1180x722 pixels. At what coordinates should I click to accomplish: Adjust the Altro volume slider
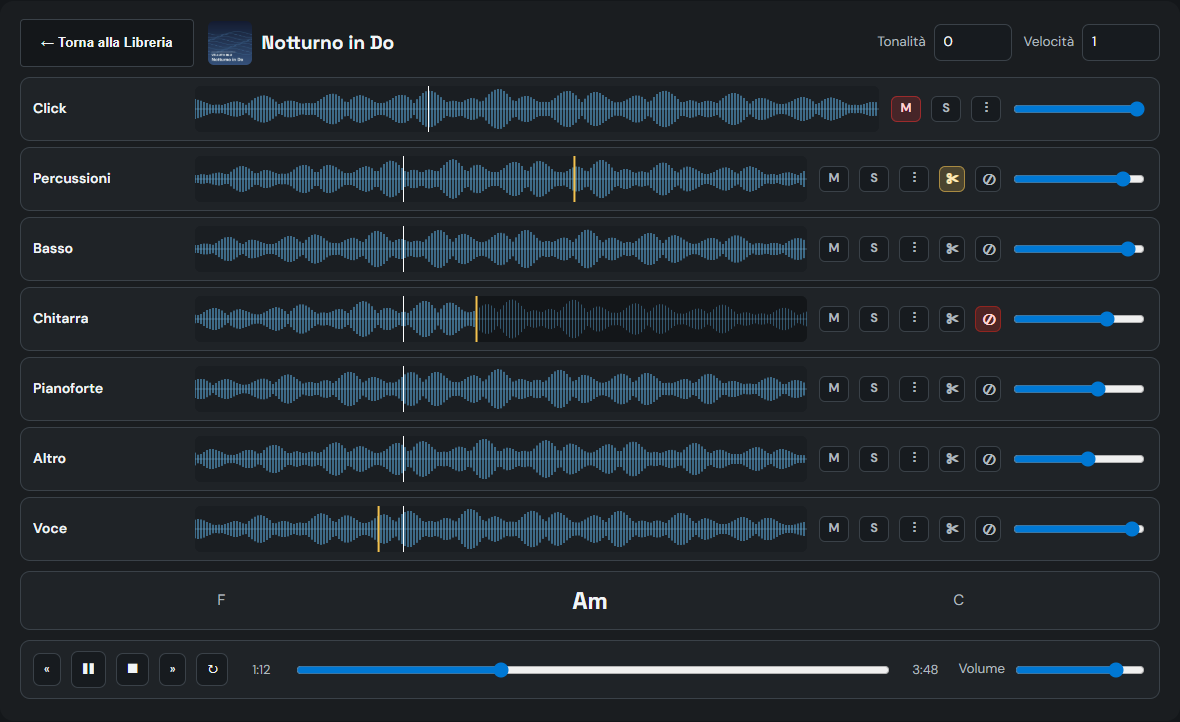point(1079,459)
